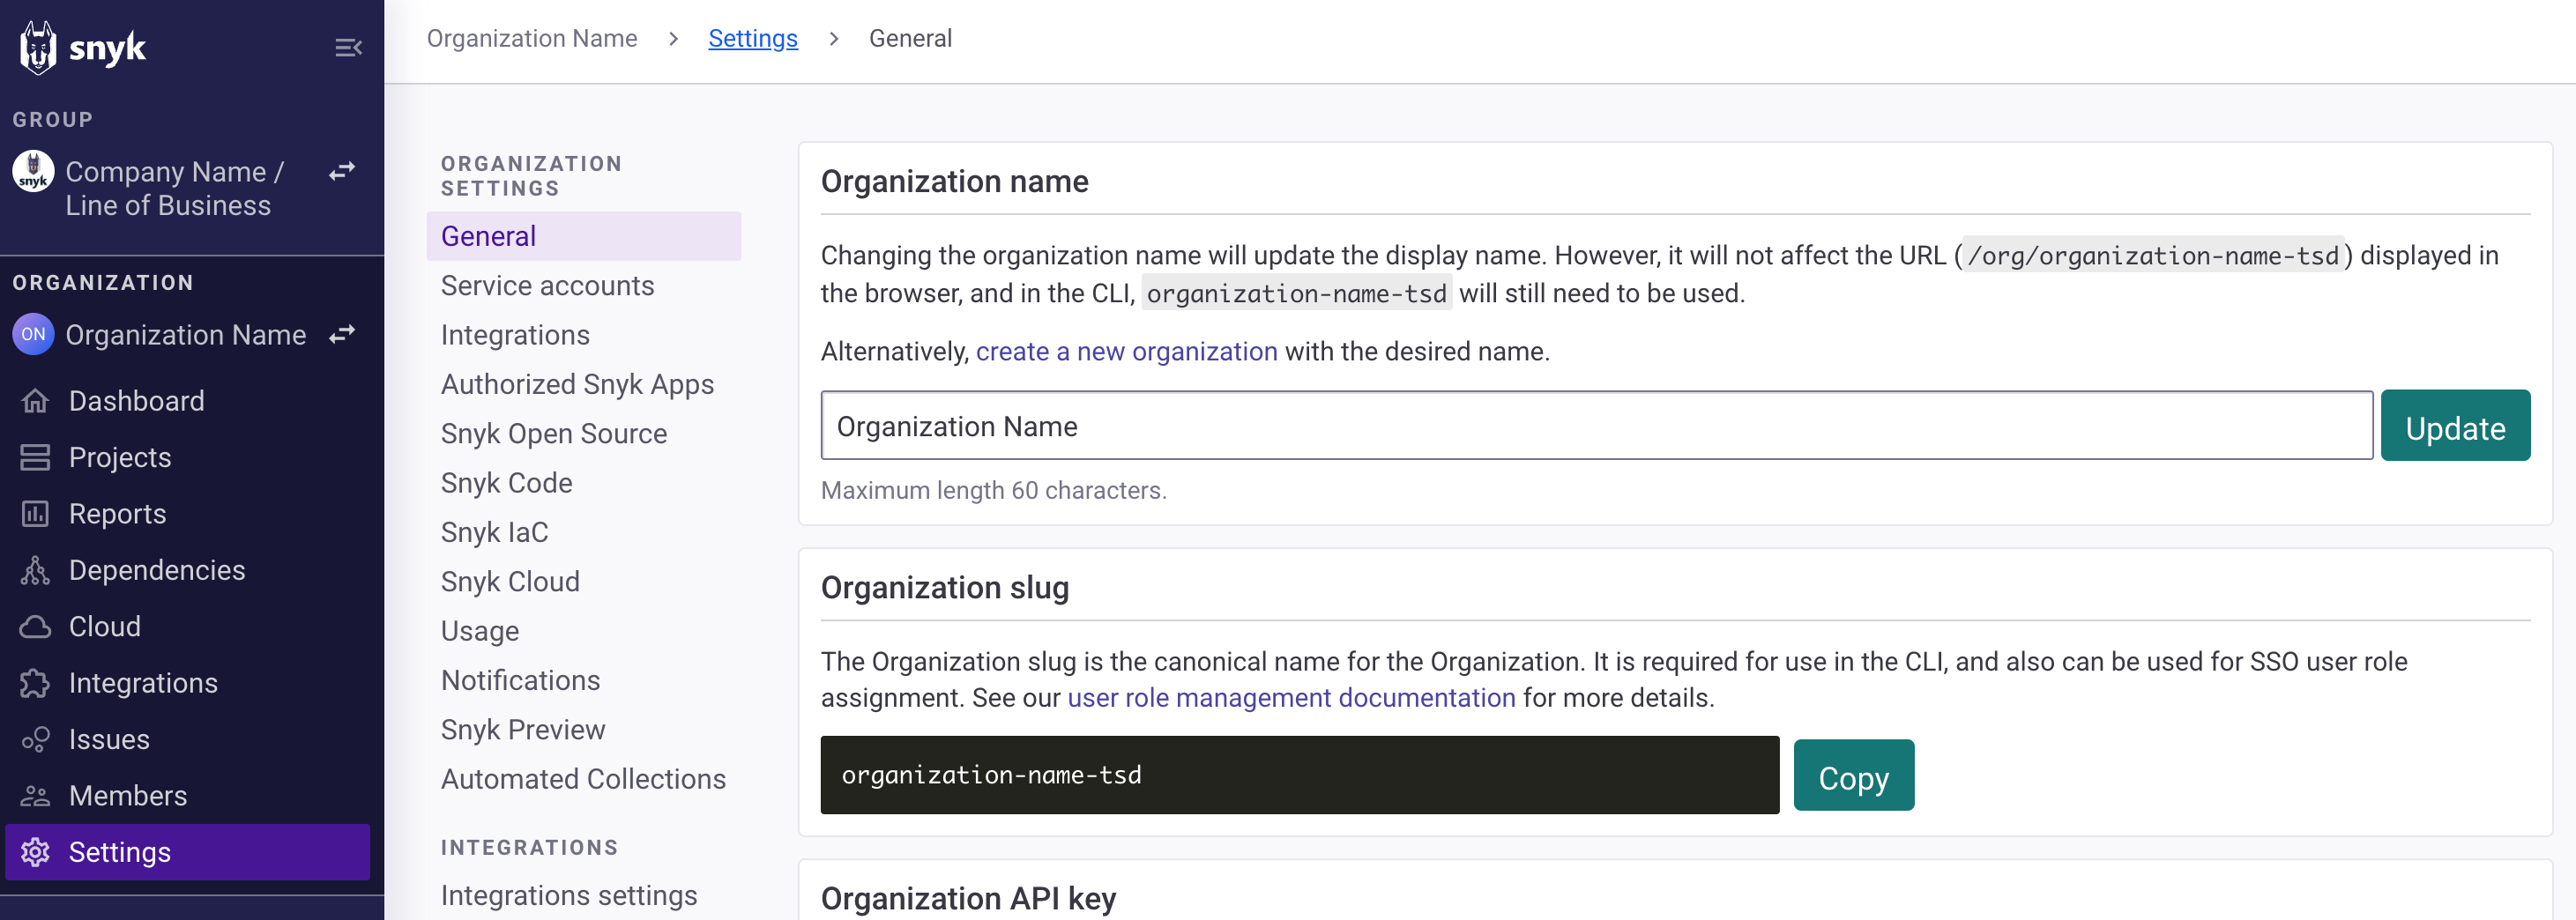Switch group via arrows next to Company Name
The image size is (2576, 920).
click(x=342, y=171)
